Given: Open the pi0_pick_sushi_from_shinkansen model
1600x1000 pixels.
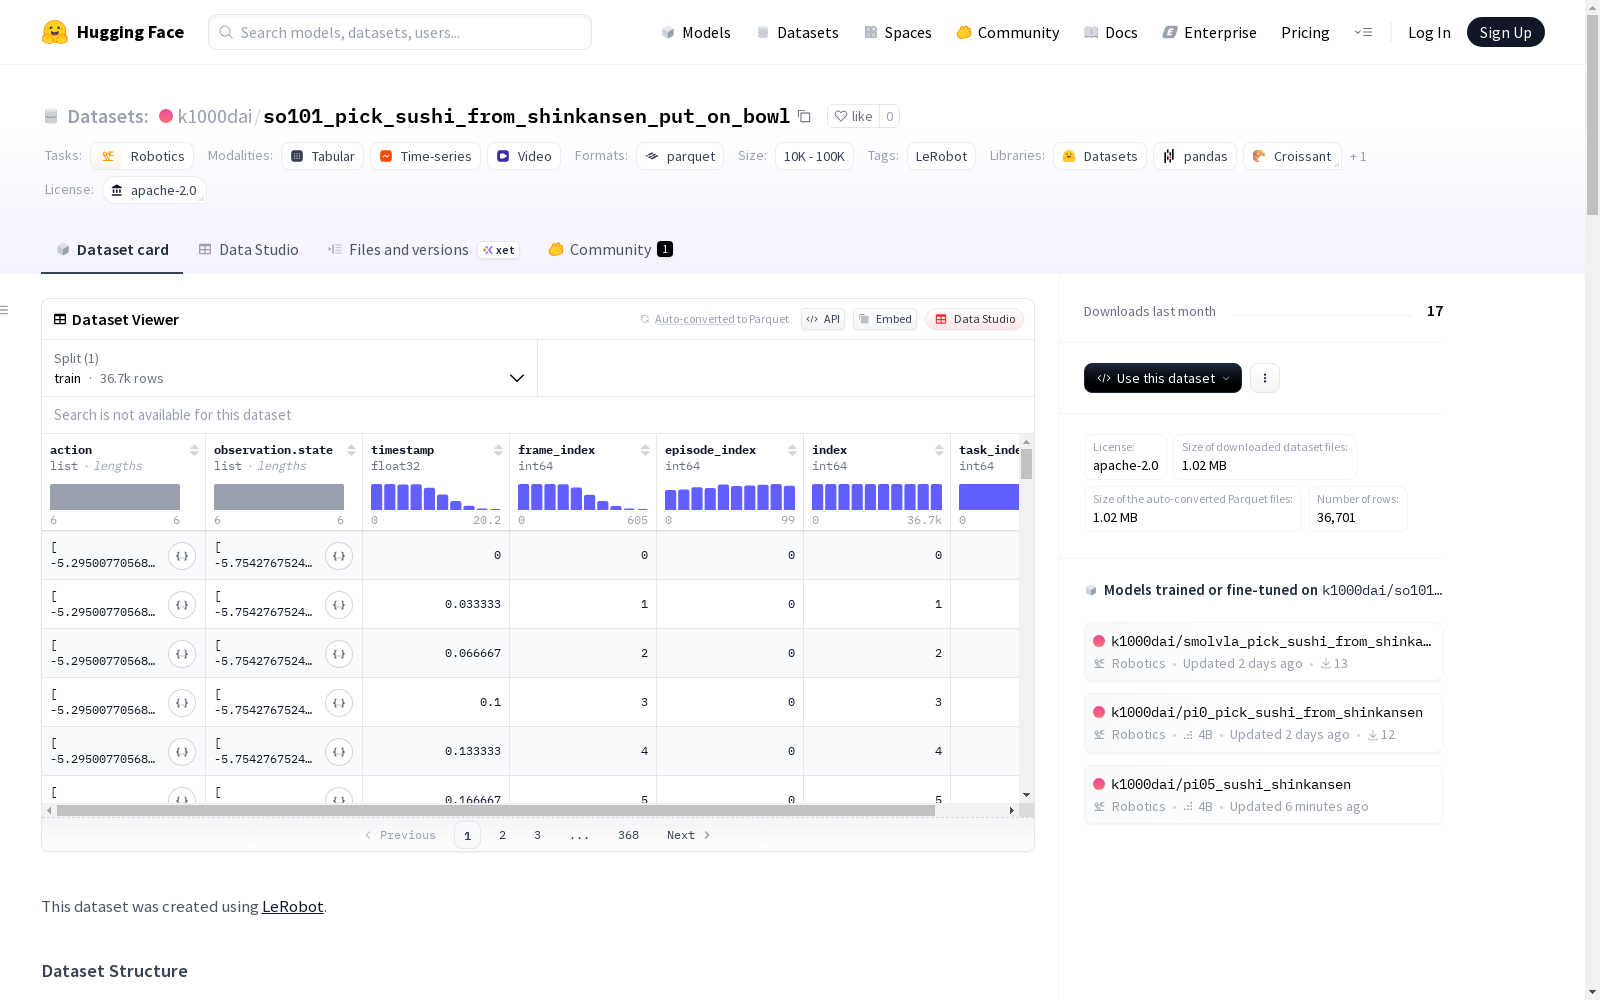Looking at the screenshot, I should click(1263, 723).
